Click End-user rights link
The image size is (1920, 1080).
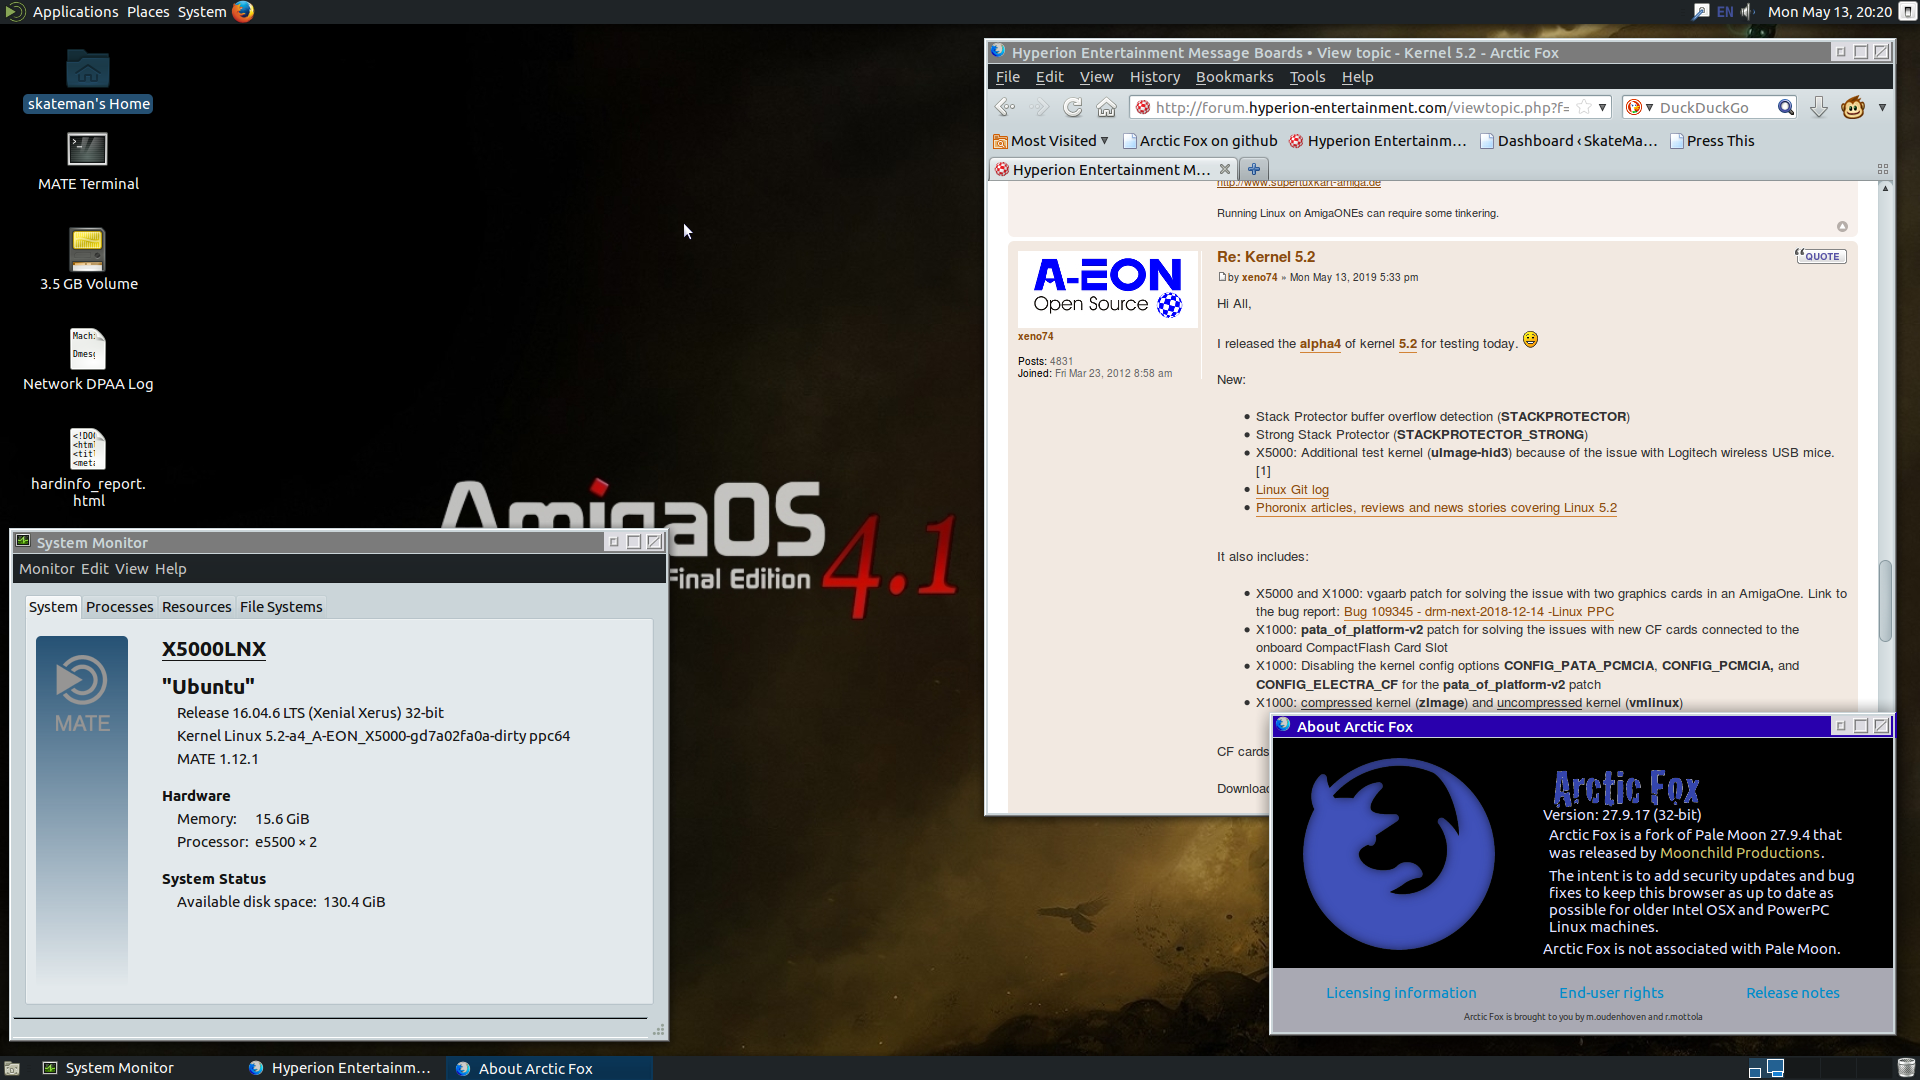click(1611, 993)
